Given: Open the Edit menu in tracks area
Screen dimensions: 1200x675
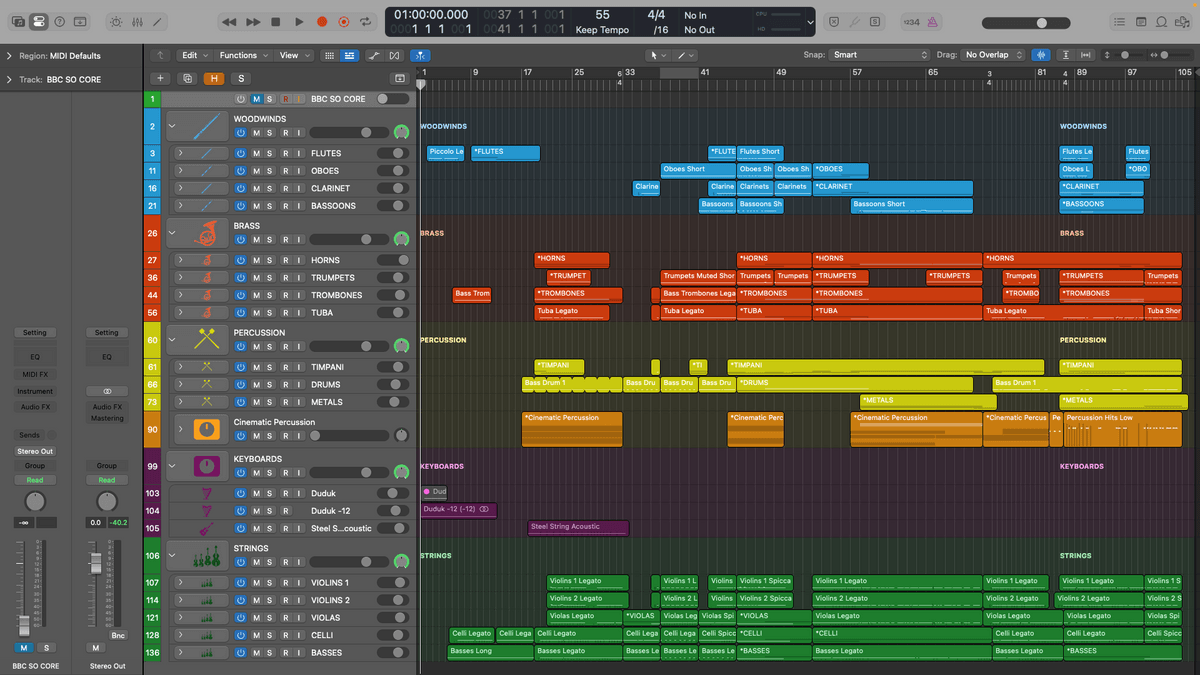Looking at the screenshot, I should pos(193,55).
